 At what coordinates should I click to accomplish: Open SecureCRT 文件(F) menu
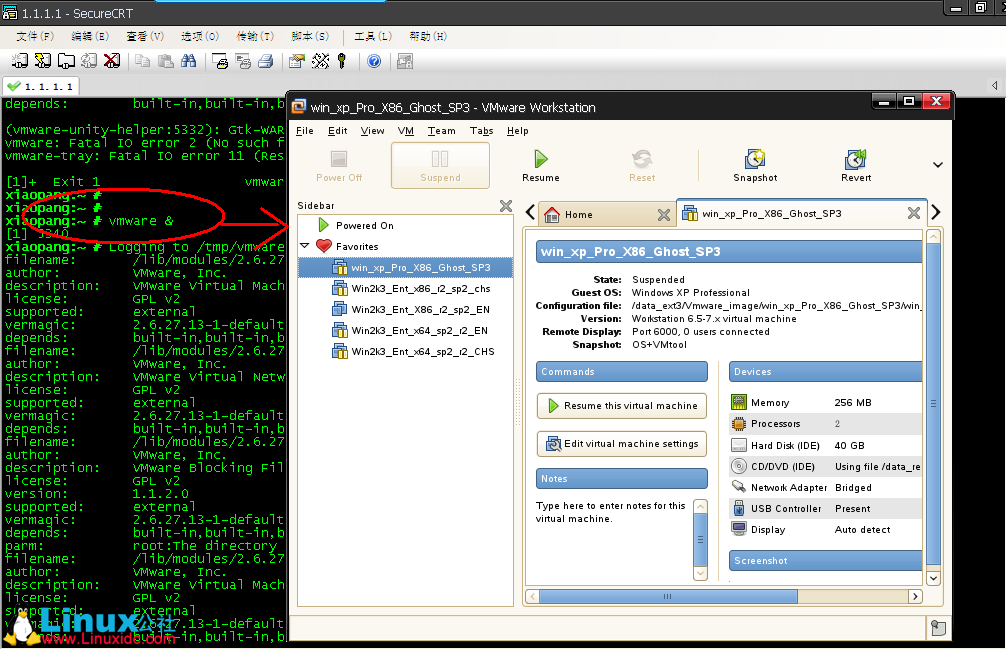[x=35, y=36]
